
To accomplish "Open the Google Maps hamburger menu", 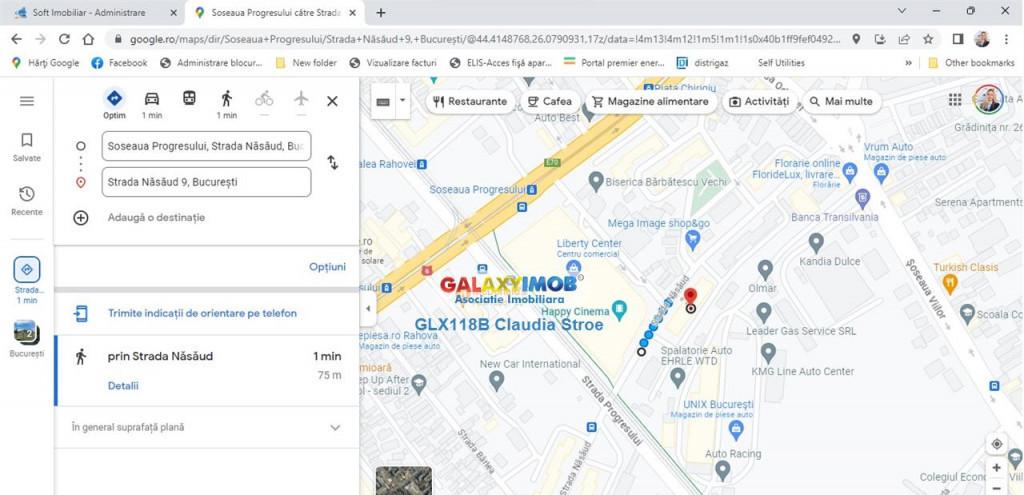I will (x=27, y=101).
